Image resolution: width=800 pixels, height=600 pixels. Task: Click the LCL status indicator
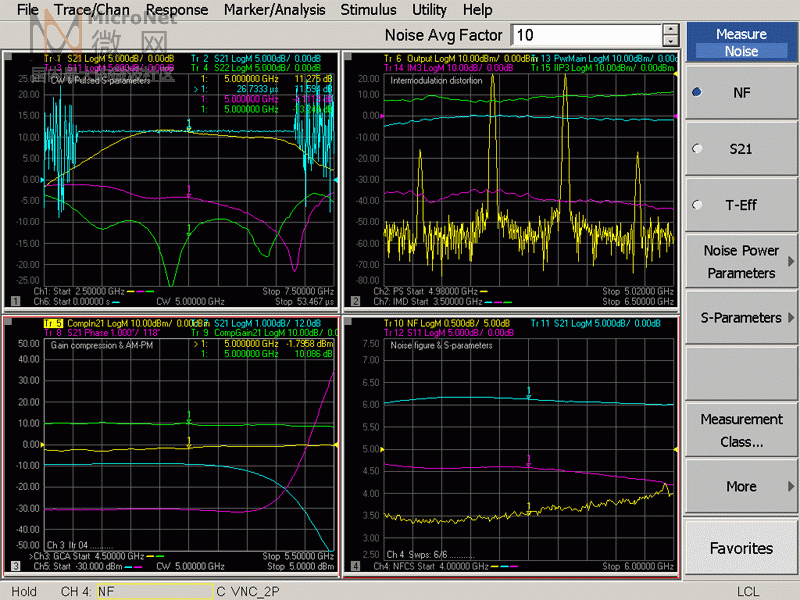748,591
